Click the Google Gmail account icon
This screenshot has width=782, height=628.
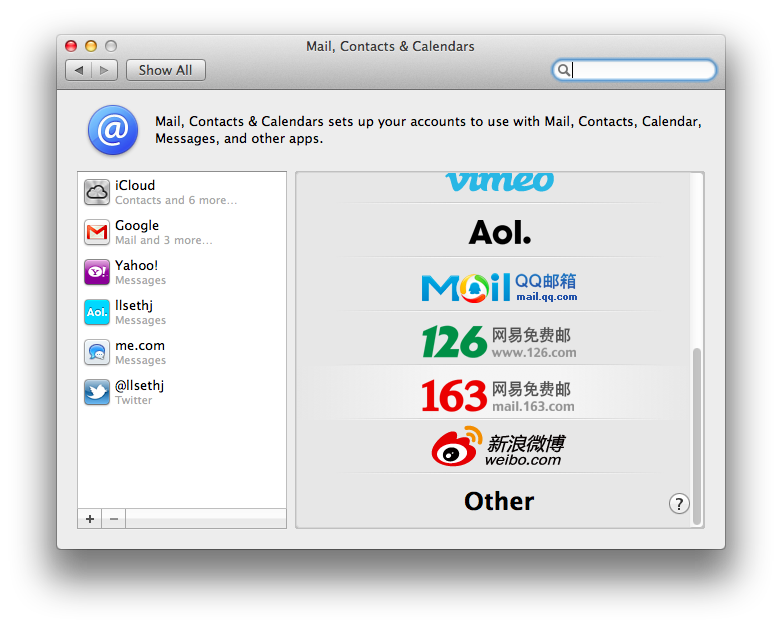(x=97, y=232)
